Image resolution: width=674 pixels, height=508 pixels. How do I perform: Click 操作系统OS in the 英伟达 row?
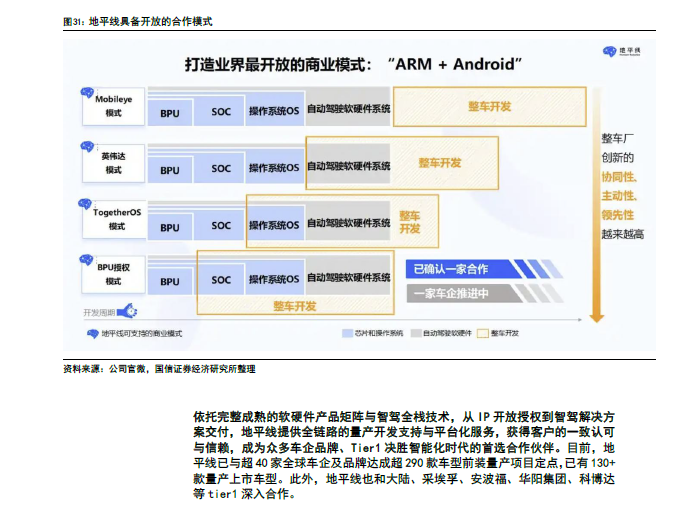point(274,168)
